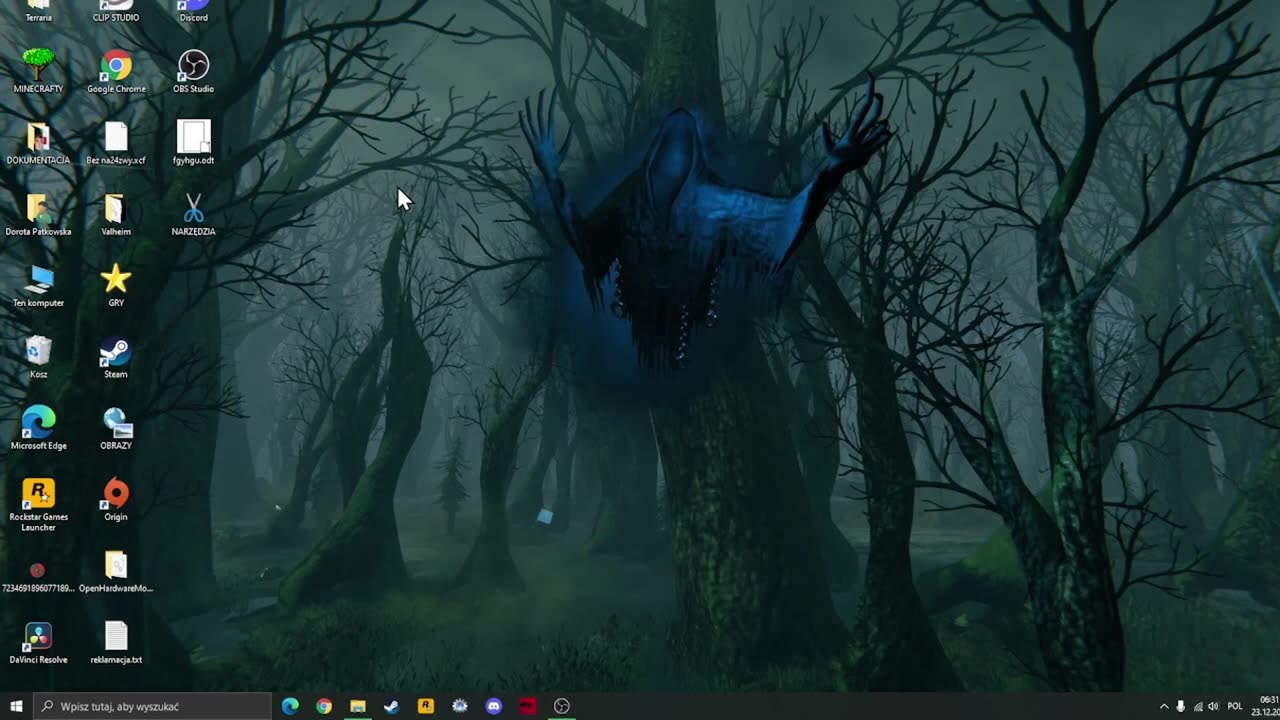Select the NARZĘDZIA scissors icon
Viewport: 1280px width, 720px height.
coord(193,214)
